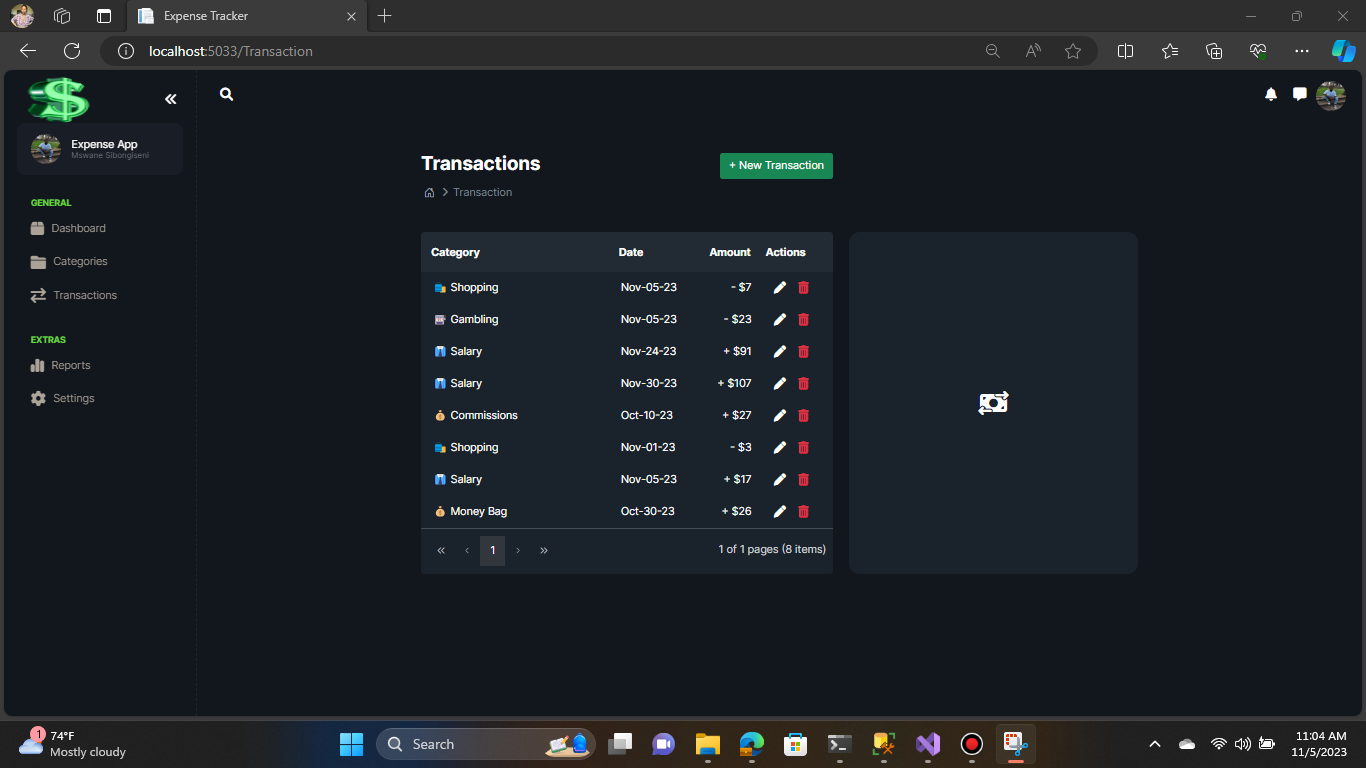Open the search with the magnifier icon

click(226, 94)
